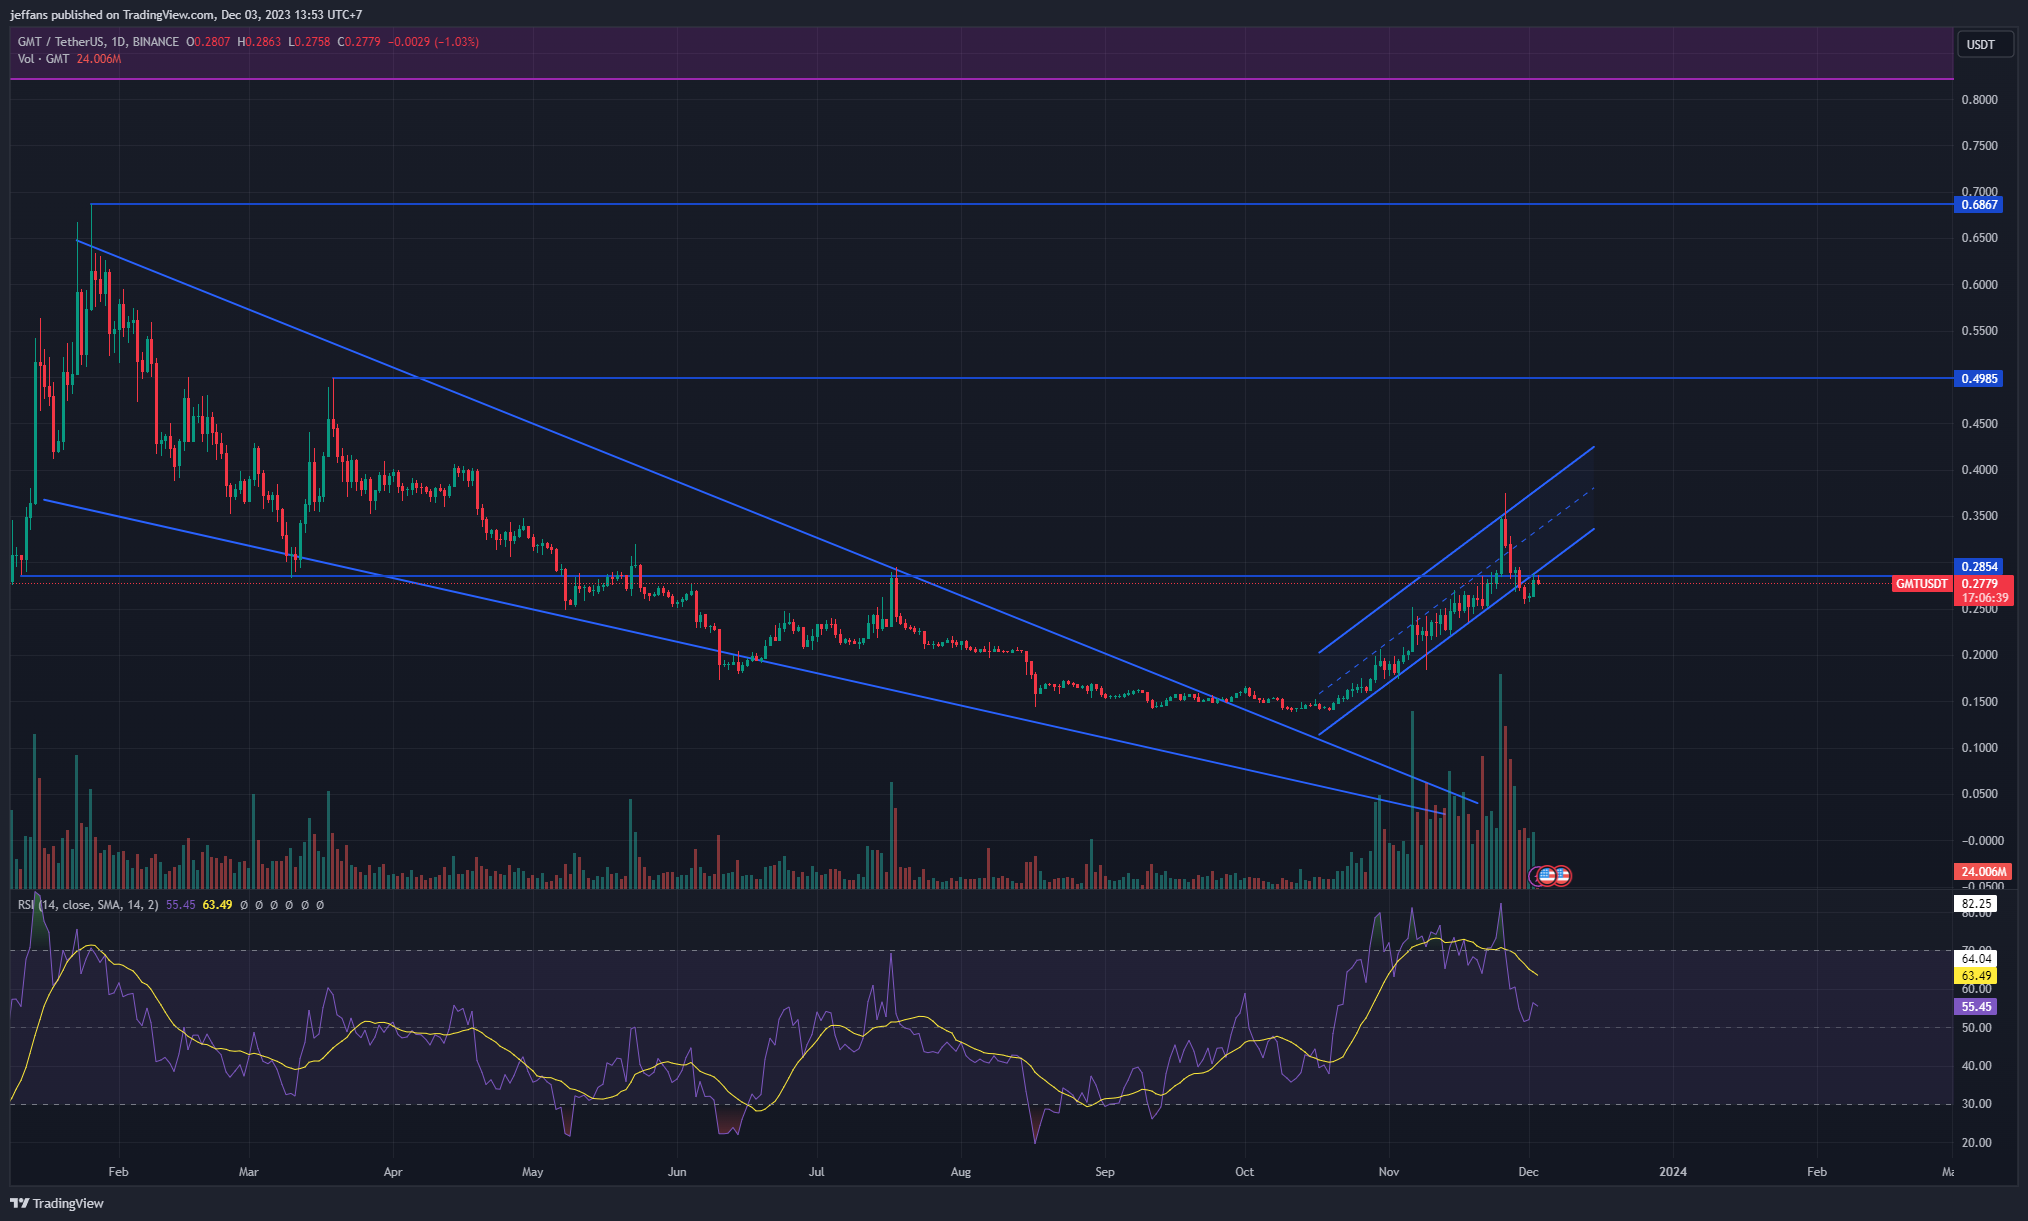Click the 0.4985 horizontal line price label
This screenshot has height=1221, width=2028.
point(1979,379)
